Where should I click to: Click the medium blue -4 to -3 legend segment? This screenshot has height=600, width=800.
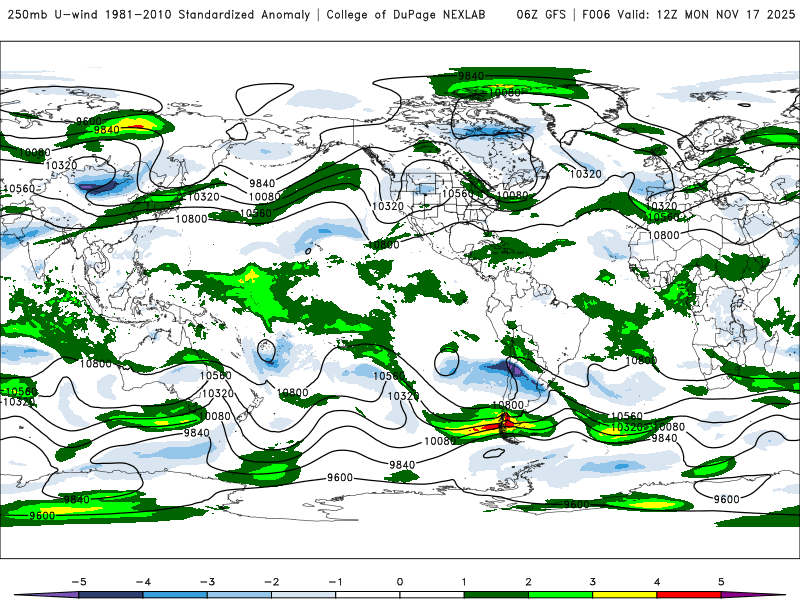(x=175, y=595)
